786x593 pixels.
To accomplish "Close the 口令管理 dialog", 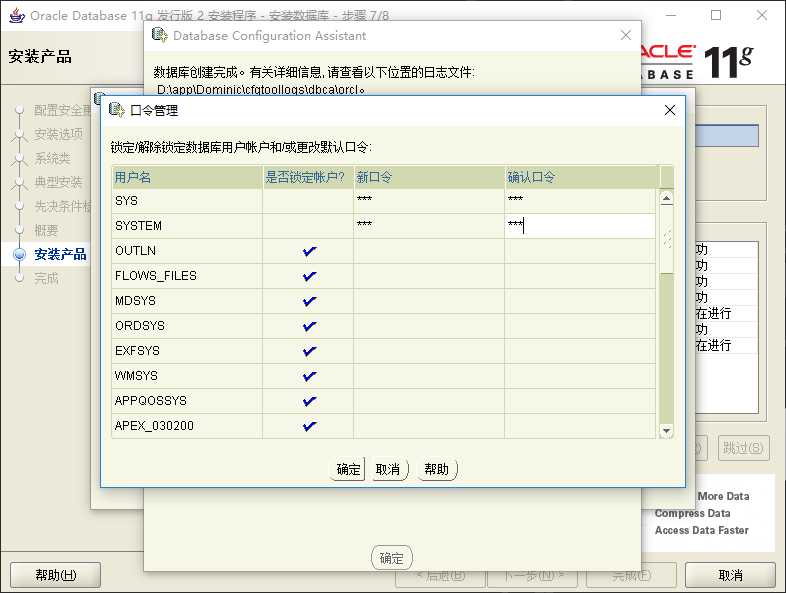I will 670,110.
